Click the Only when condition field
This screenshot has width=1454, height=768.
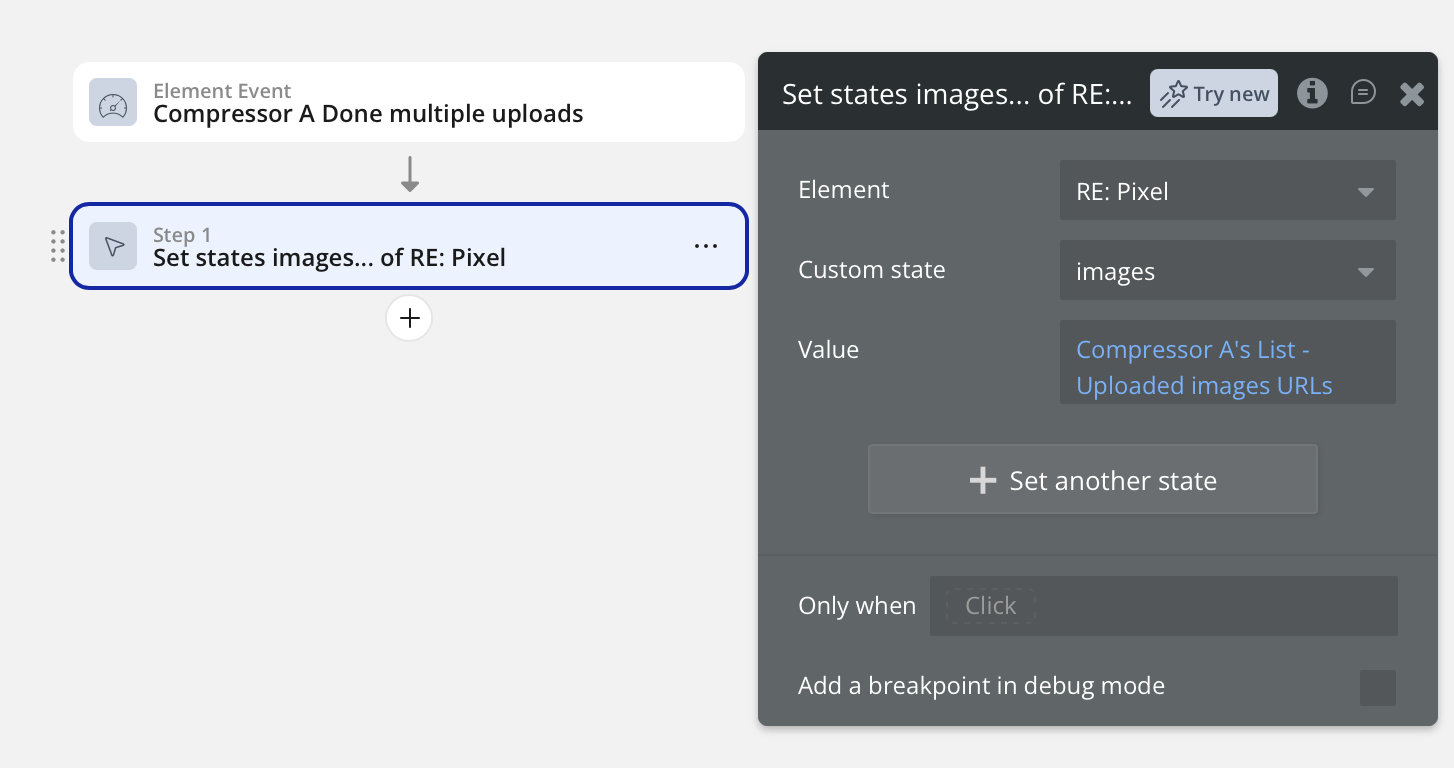coord(1163,606)
